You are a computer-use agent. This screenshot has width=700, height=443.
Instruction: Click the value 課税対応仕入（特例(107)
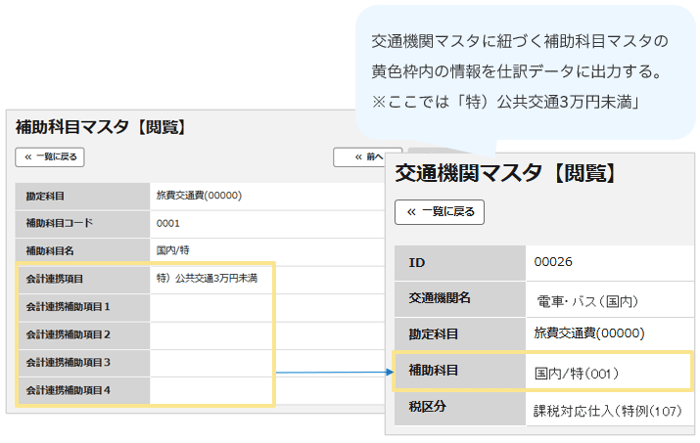tap(608, 411)
